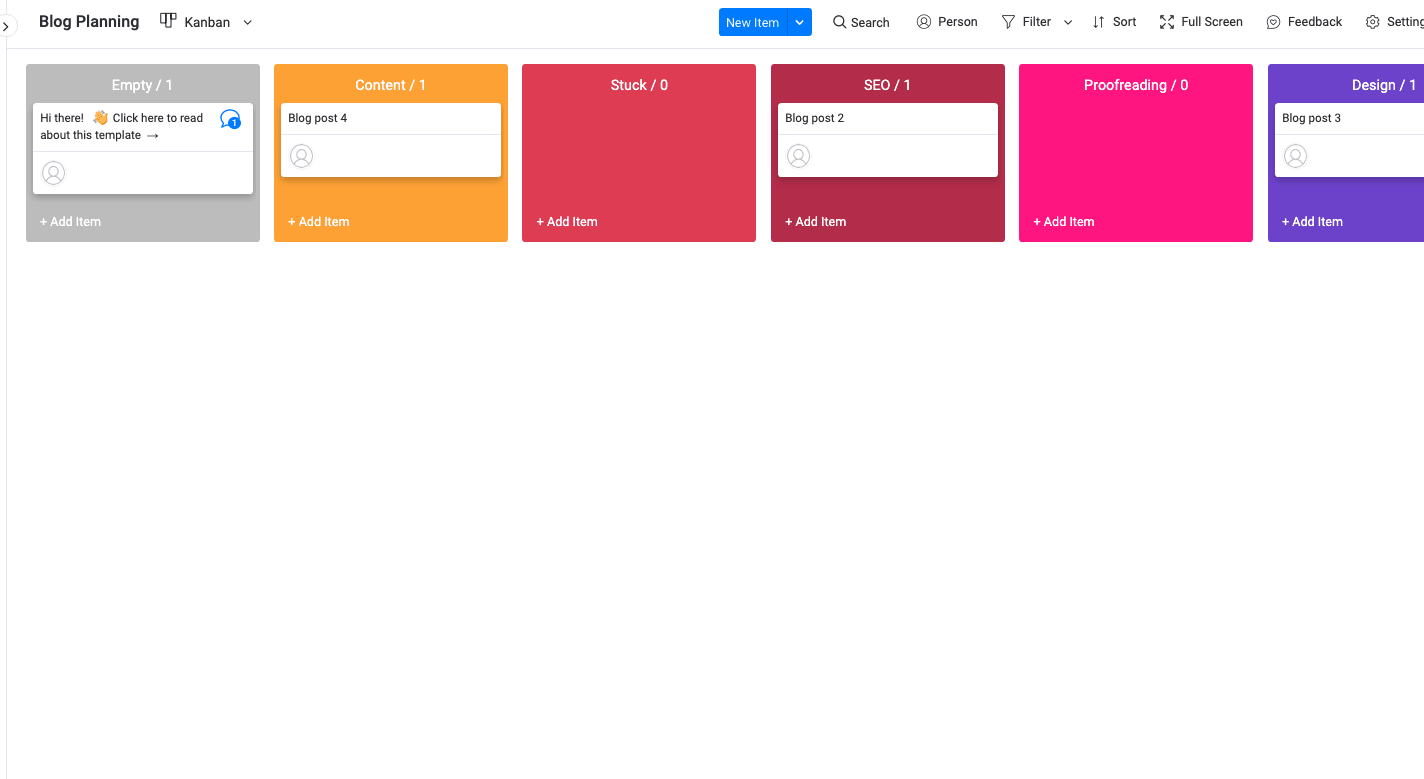
Task: Expand the New Item dropdown arrow
Action: (800, 22)
